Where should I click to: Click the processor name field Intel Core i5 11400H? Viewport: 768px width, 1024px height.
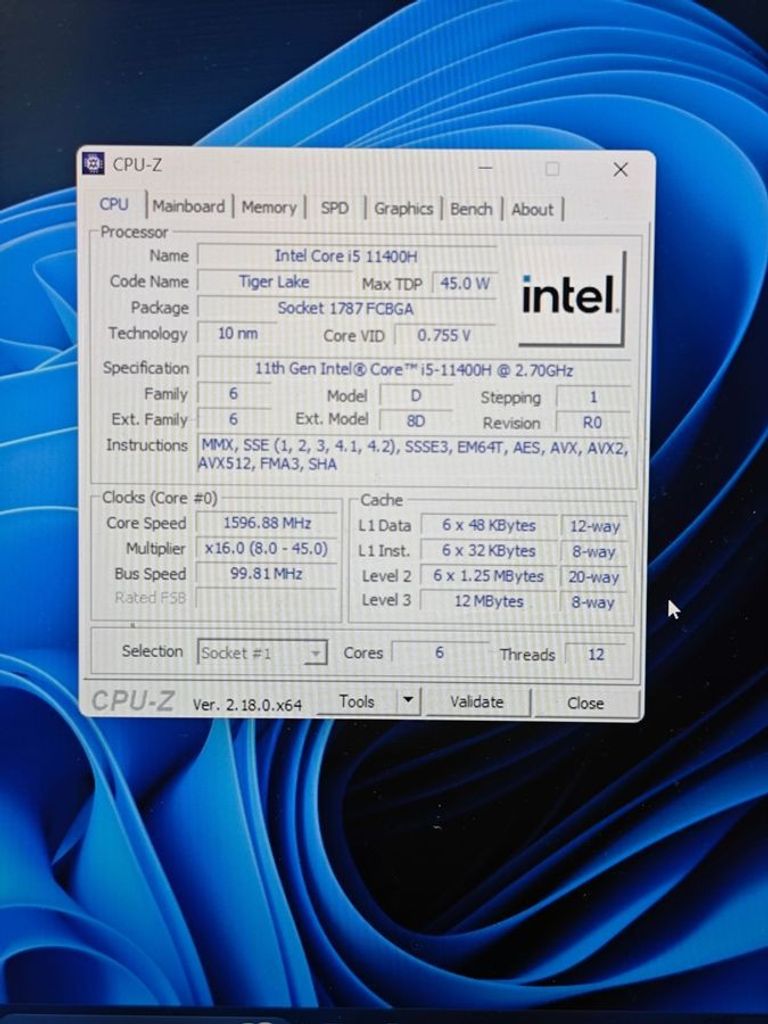346,255
